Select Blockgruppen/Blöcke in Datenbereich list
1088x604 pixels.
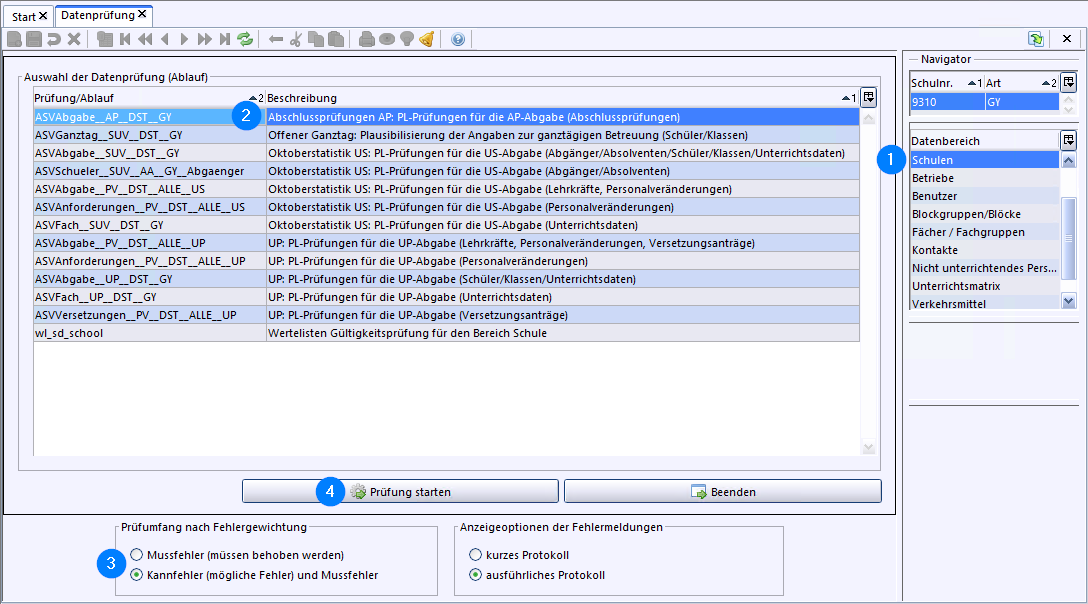coord(985,215)
